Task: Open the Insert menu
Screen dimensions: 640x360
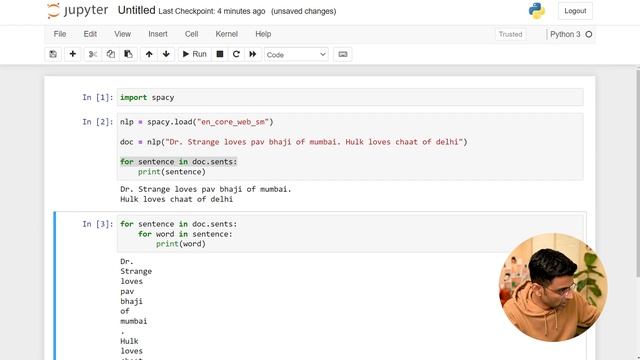Action: pos(158,34)
